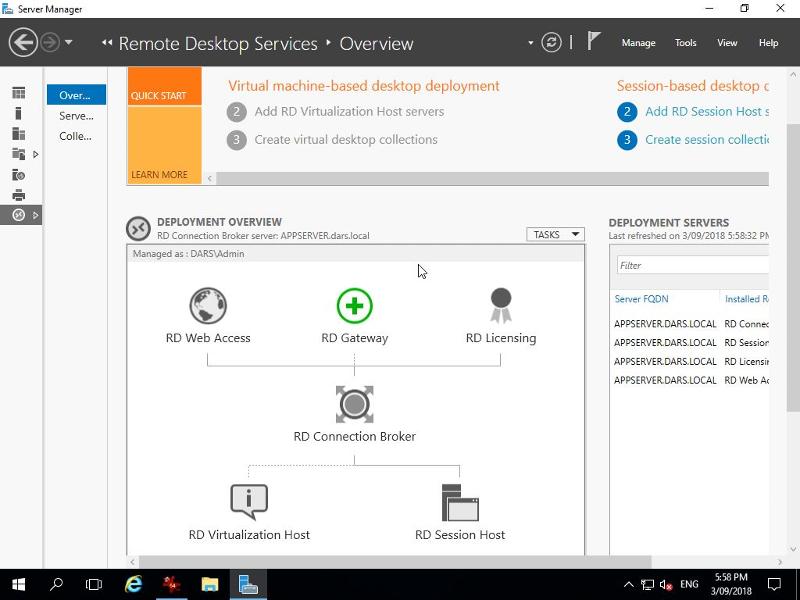Open the taskbar search icon

point(56,584)
